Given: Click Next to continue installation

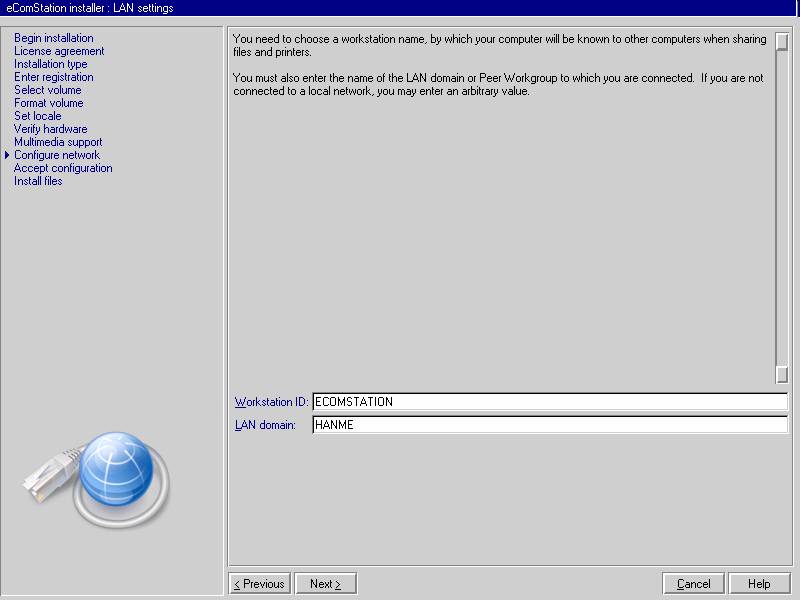Looking at the screenshot, I should (326, 584).
